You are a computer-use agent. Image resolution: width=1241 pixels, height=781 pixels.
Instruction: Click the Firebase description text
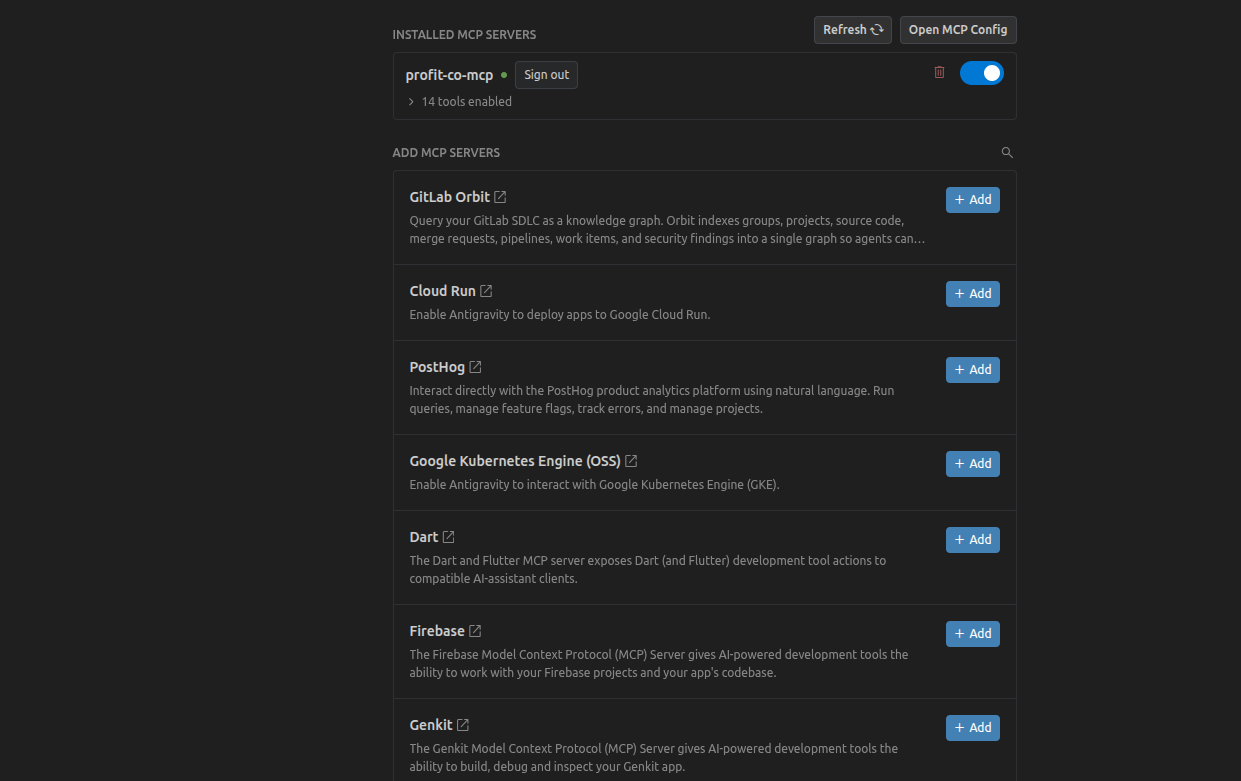point(659,664)
